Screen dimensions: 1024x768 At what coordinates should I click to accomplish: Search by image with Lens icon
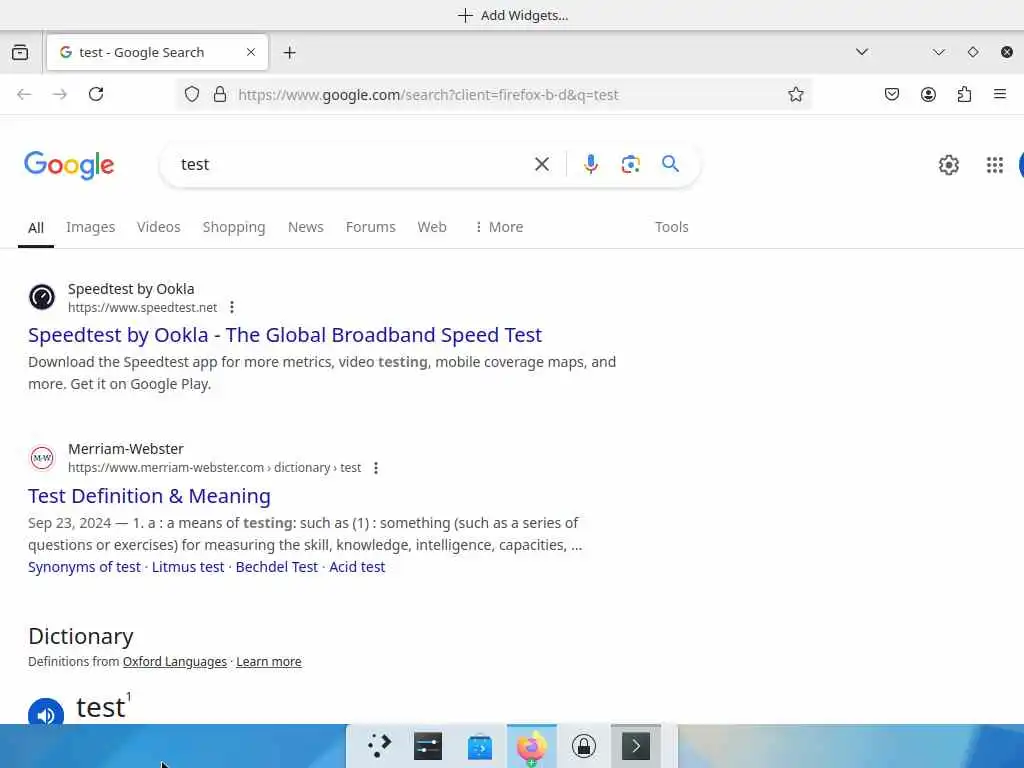tap(630, 165)
